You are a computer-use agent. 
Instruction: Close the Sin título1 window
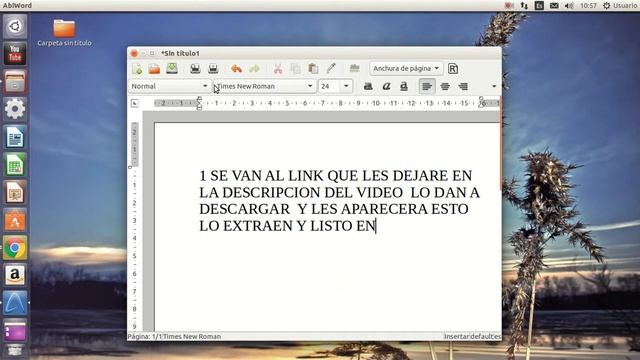(x=134, y=53)
